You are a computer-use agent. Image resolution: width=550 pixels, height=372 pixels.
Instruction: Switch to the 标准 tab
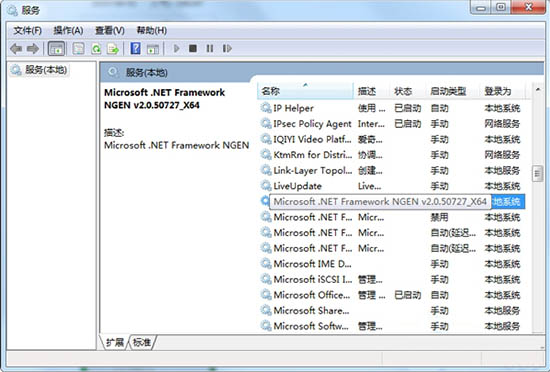(x=142, y=342)
